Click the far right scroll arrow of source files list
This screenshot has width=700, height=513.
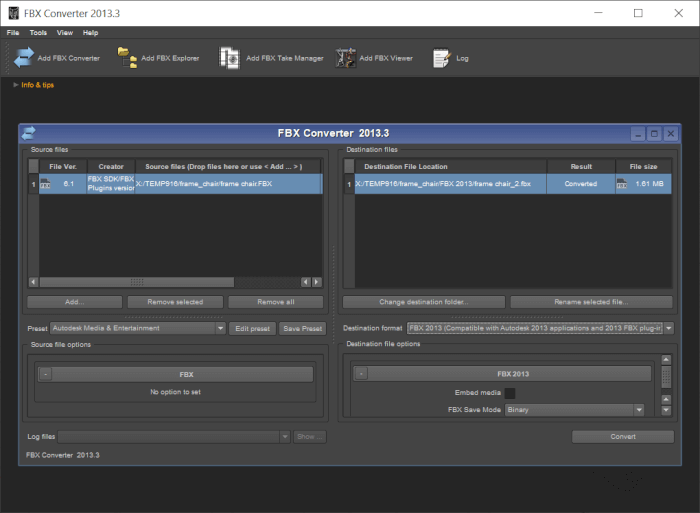point(317,282)
